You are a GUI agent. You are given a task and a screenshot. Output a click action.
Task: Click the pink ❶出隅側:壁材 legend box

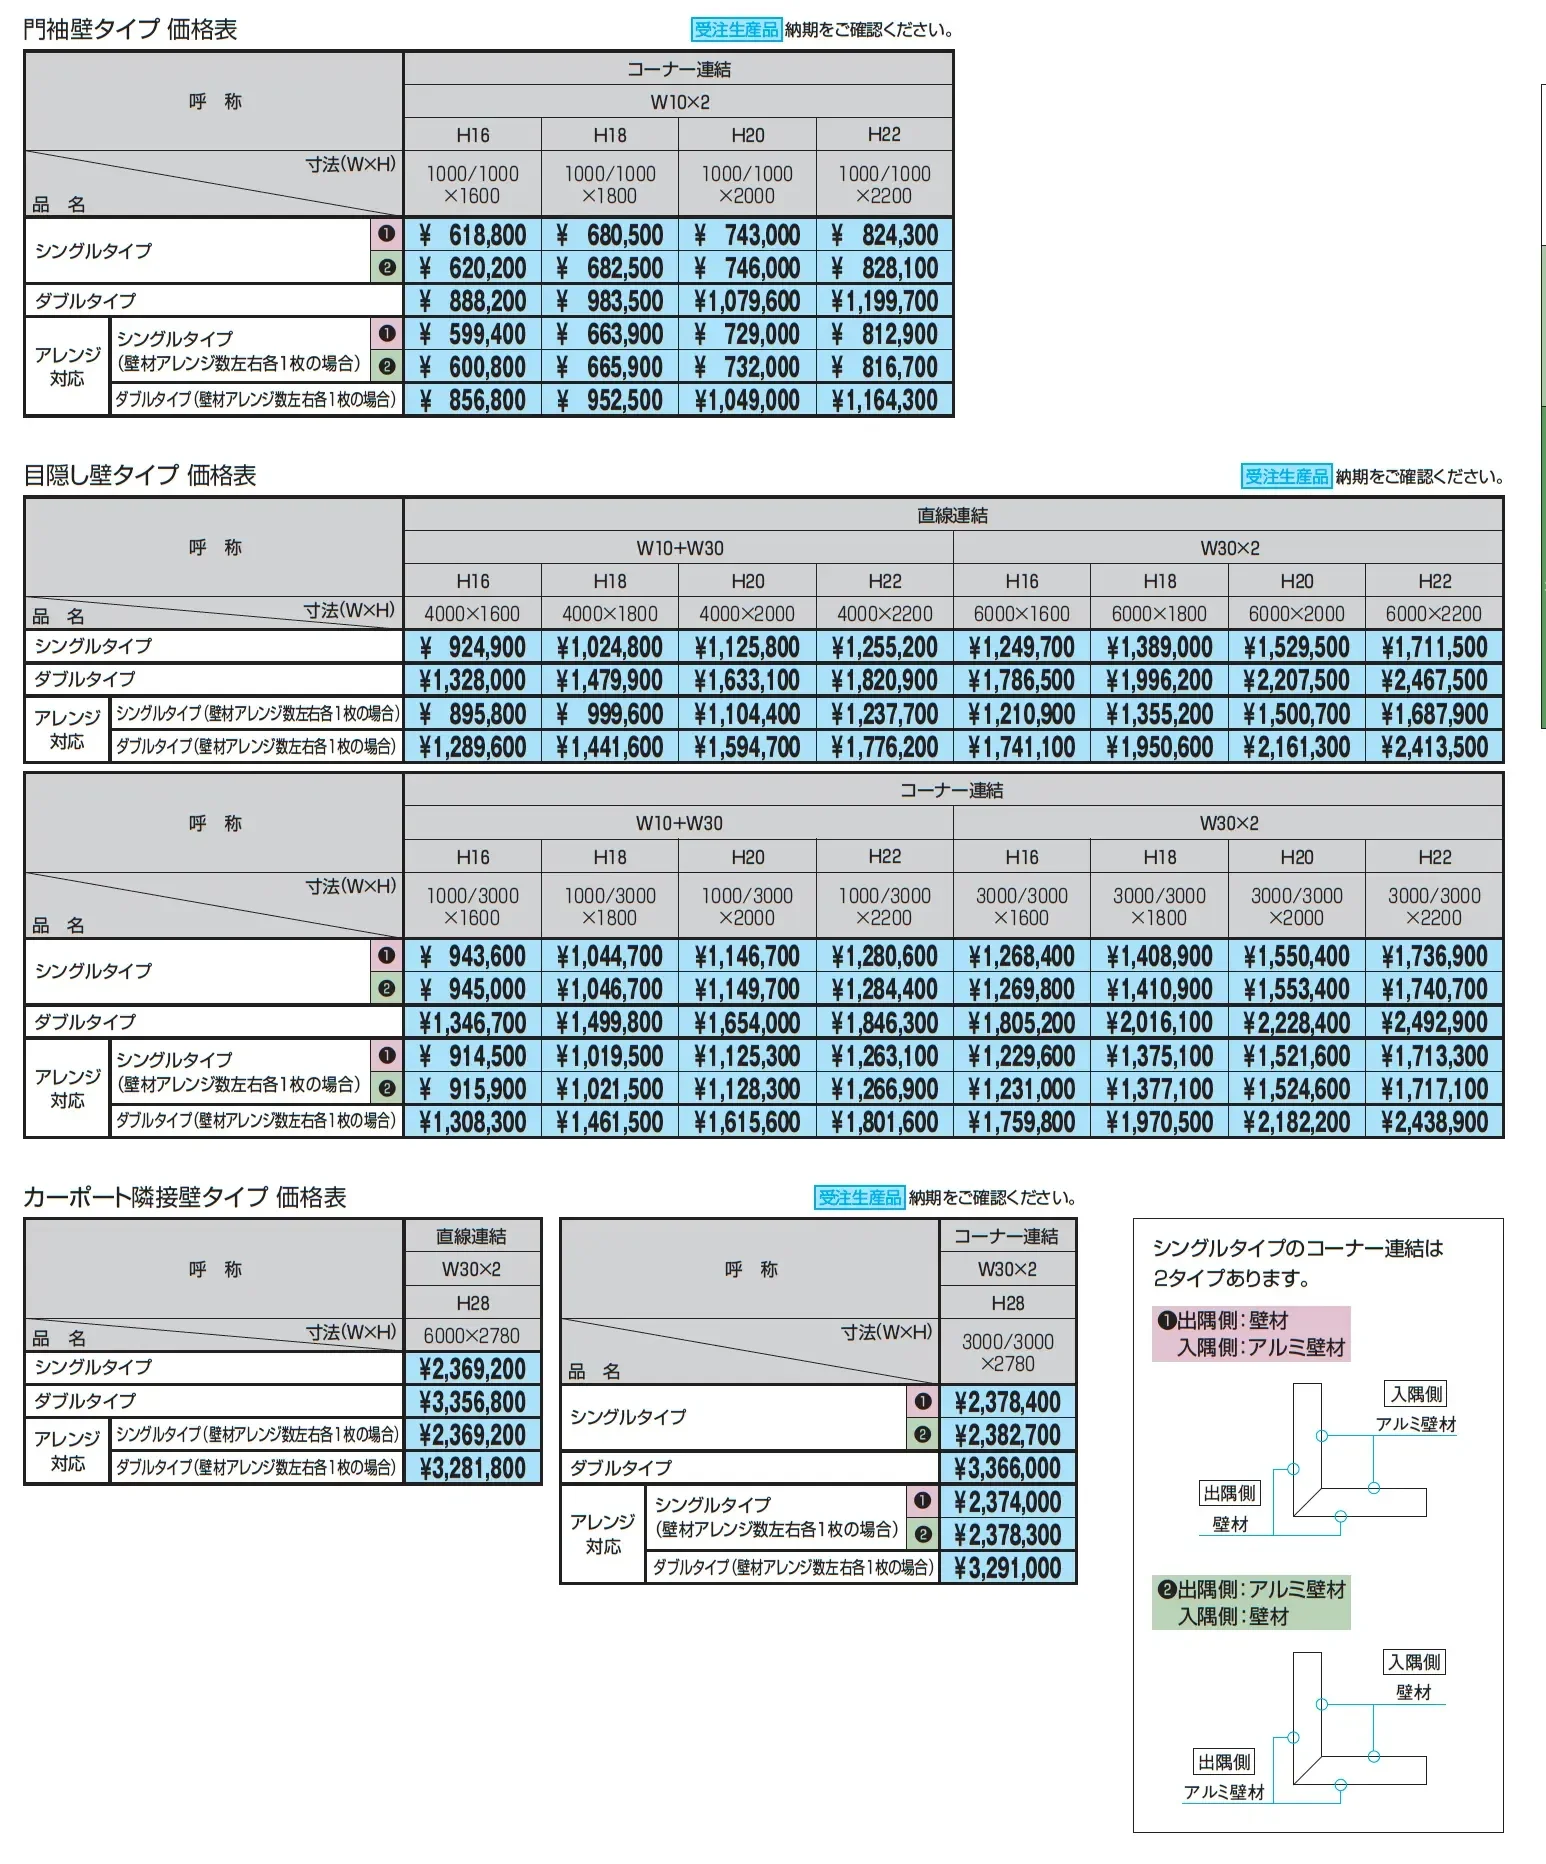point(1251,1334)
